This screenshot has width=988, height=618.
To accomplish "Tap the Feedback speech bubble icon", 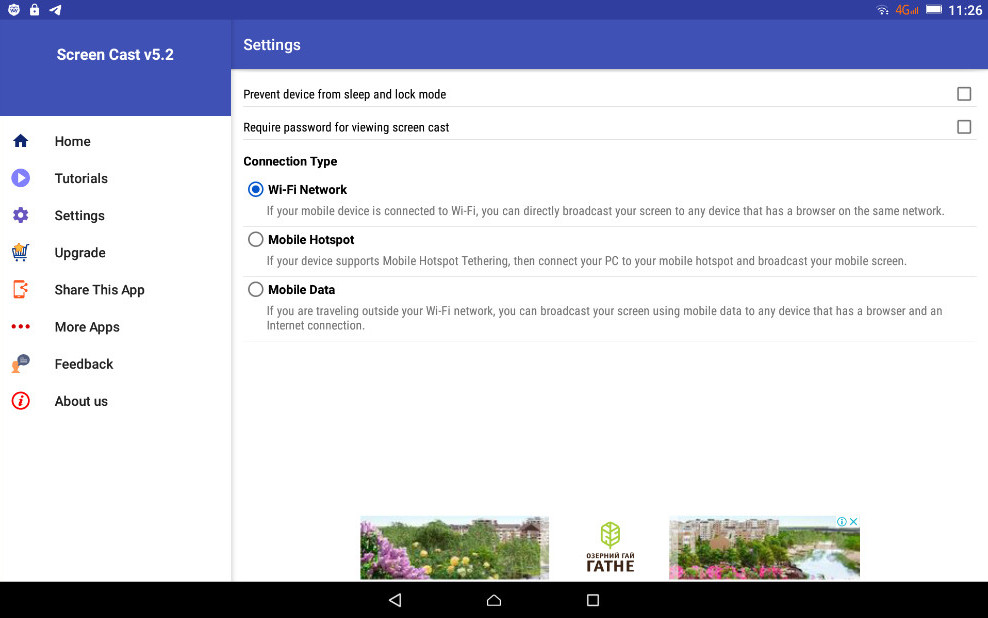I will pos(20,363).
